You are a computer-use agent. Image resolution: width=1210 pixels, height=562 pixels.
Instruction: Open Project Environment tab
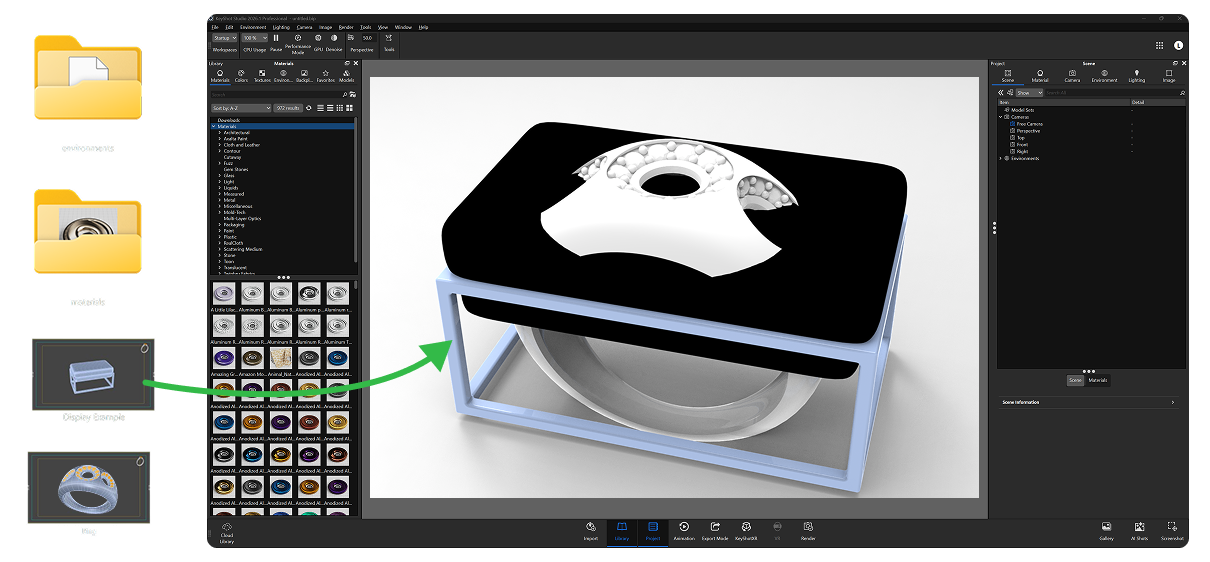1104,76
